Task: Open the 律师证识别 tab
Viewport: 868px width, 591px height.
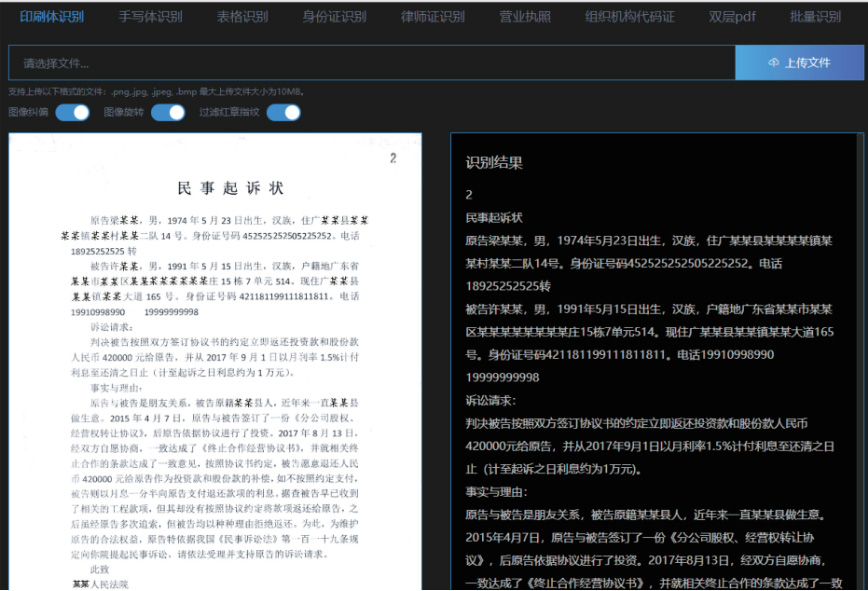Action: coord(433,17)
